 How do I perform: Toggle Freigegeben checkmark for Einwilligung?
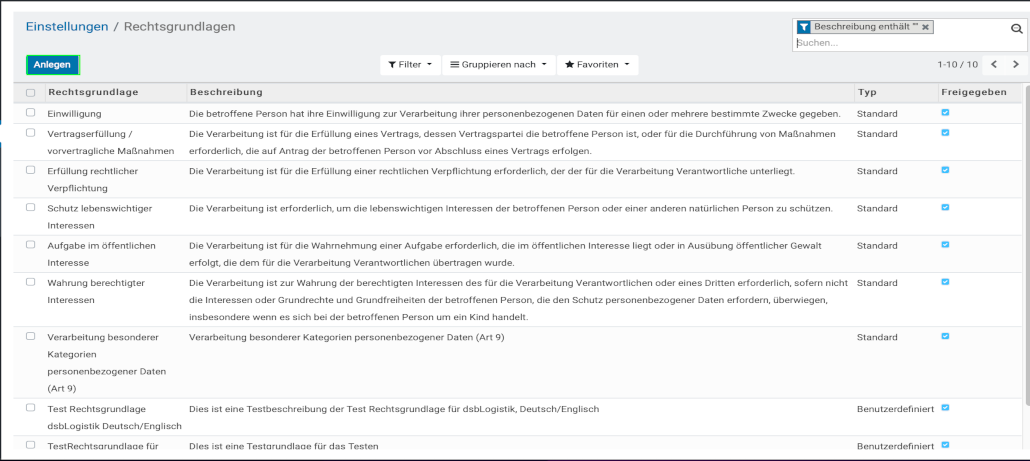coord(945,113)
